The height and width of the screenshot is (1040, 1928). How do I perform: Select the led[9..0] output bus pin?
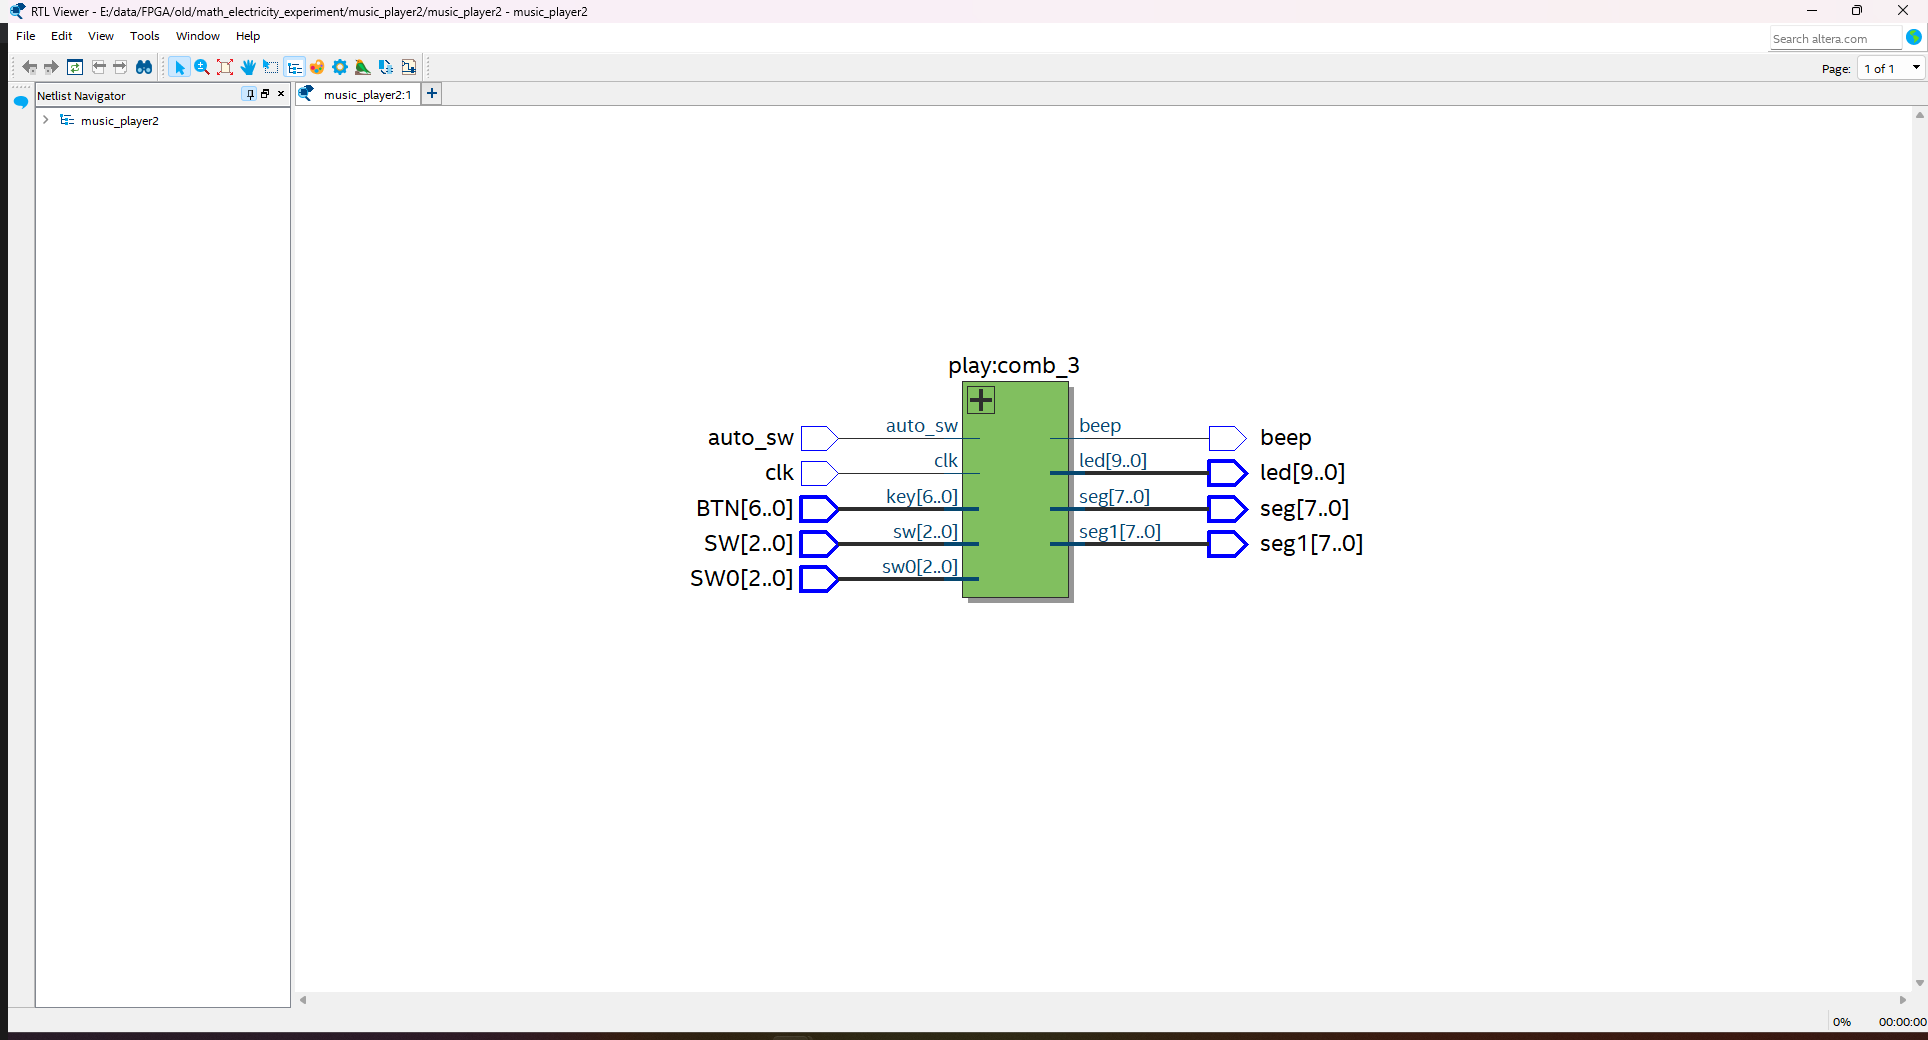coord(1227,473)
